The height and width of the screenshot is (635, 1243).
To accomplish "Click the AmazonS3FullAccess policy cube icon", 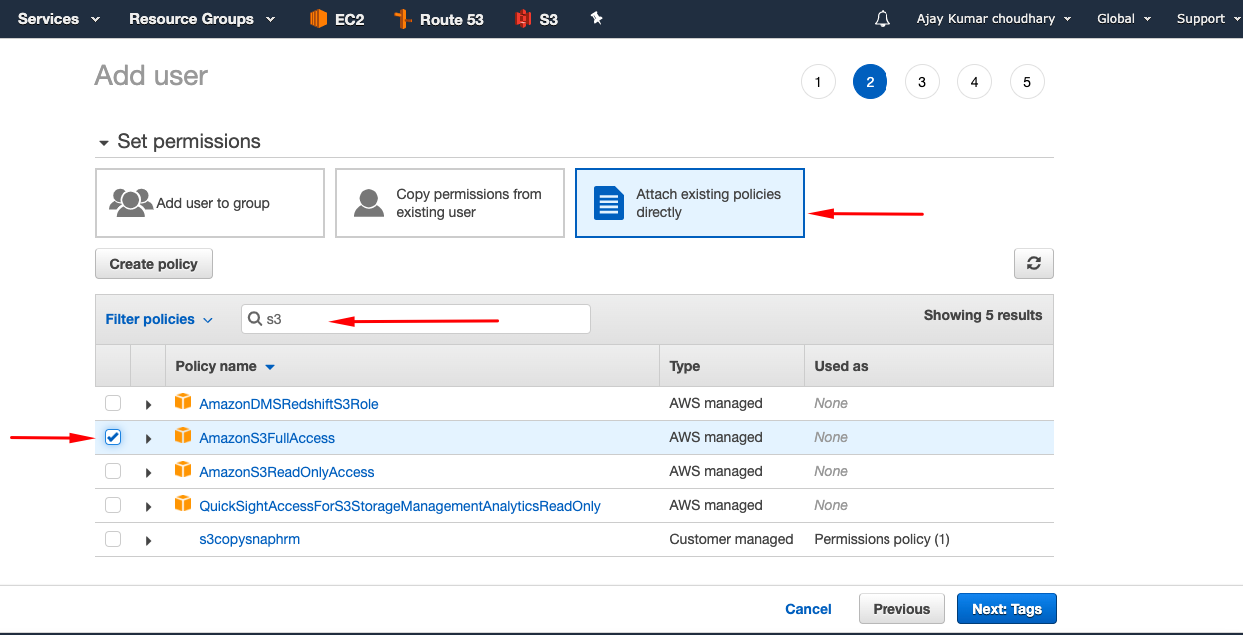I will (183, 436).
